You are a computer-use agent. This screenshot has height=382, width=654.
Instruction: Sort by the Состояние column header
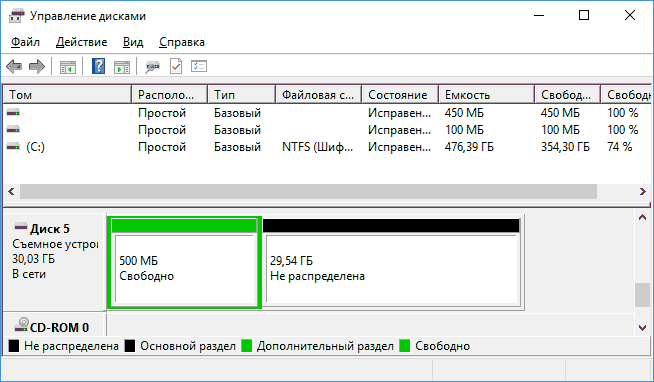coord(400,95)
